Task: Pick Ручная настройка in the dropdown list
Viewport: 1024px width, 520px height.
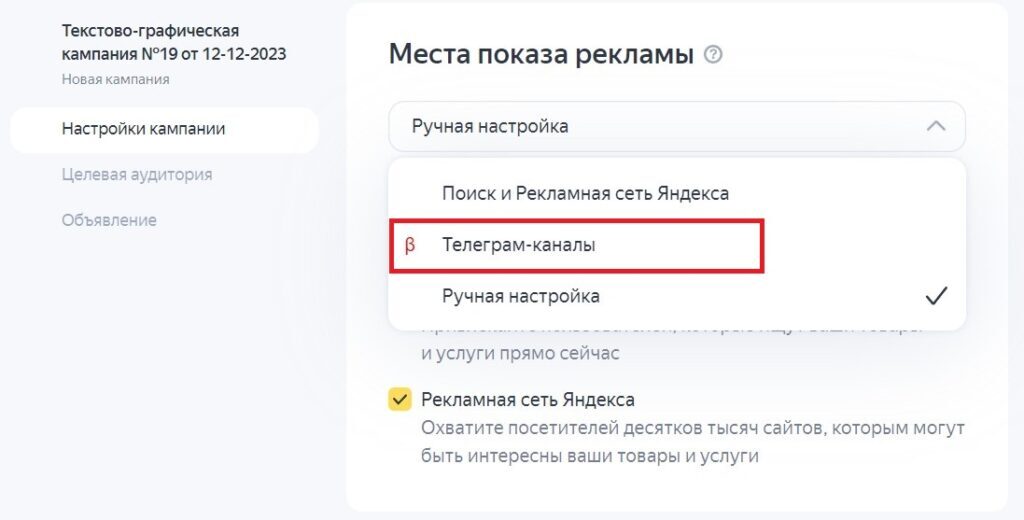Action: tap(521, 296)
